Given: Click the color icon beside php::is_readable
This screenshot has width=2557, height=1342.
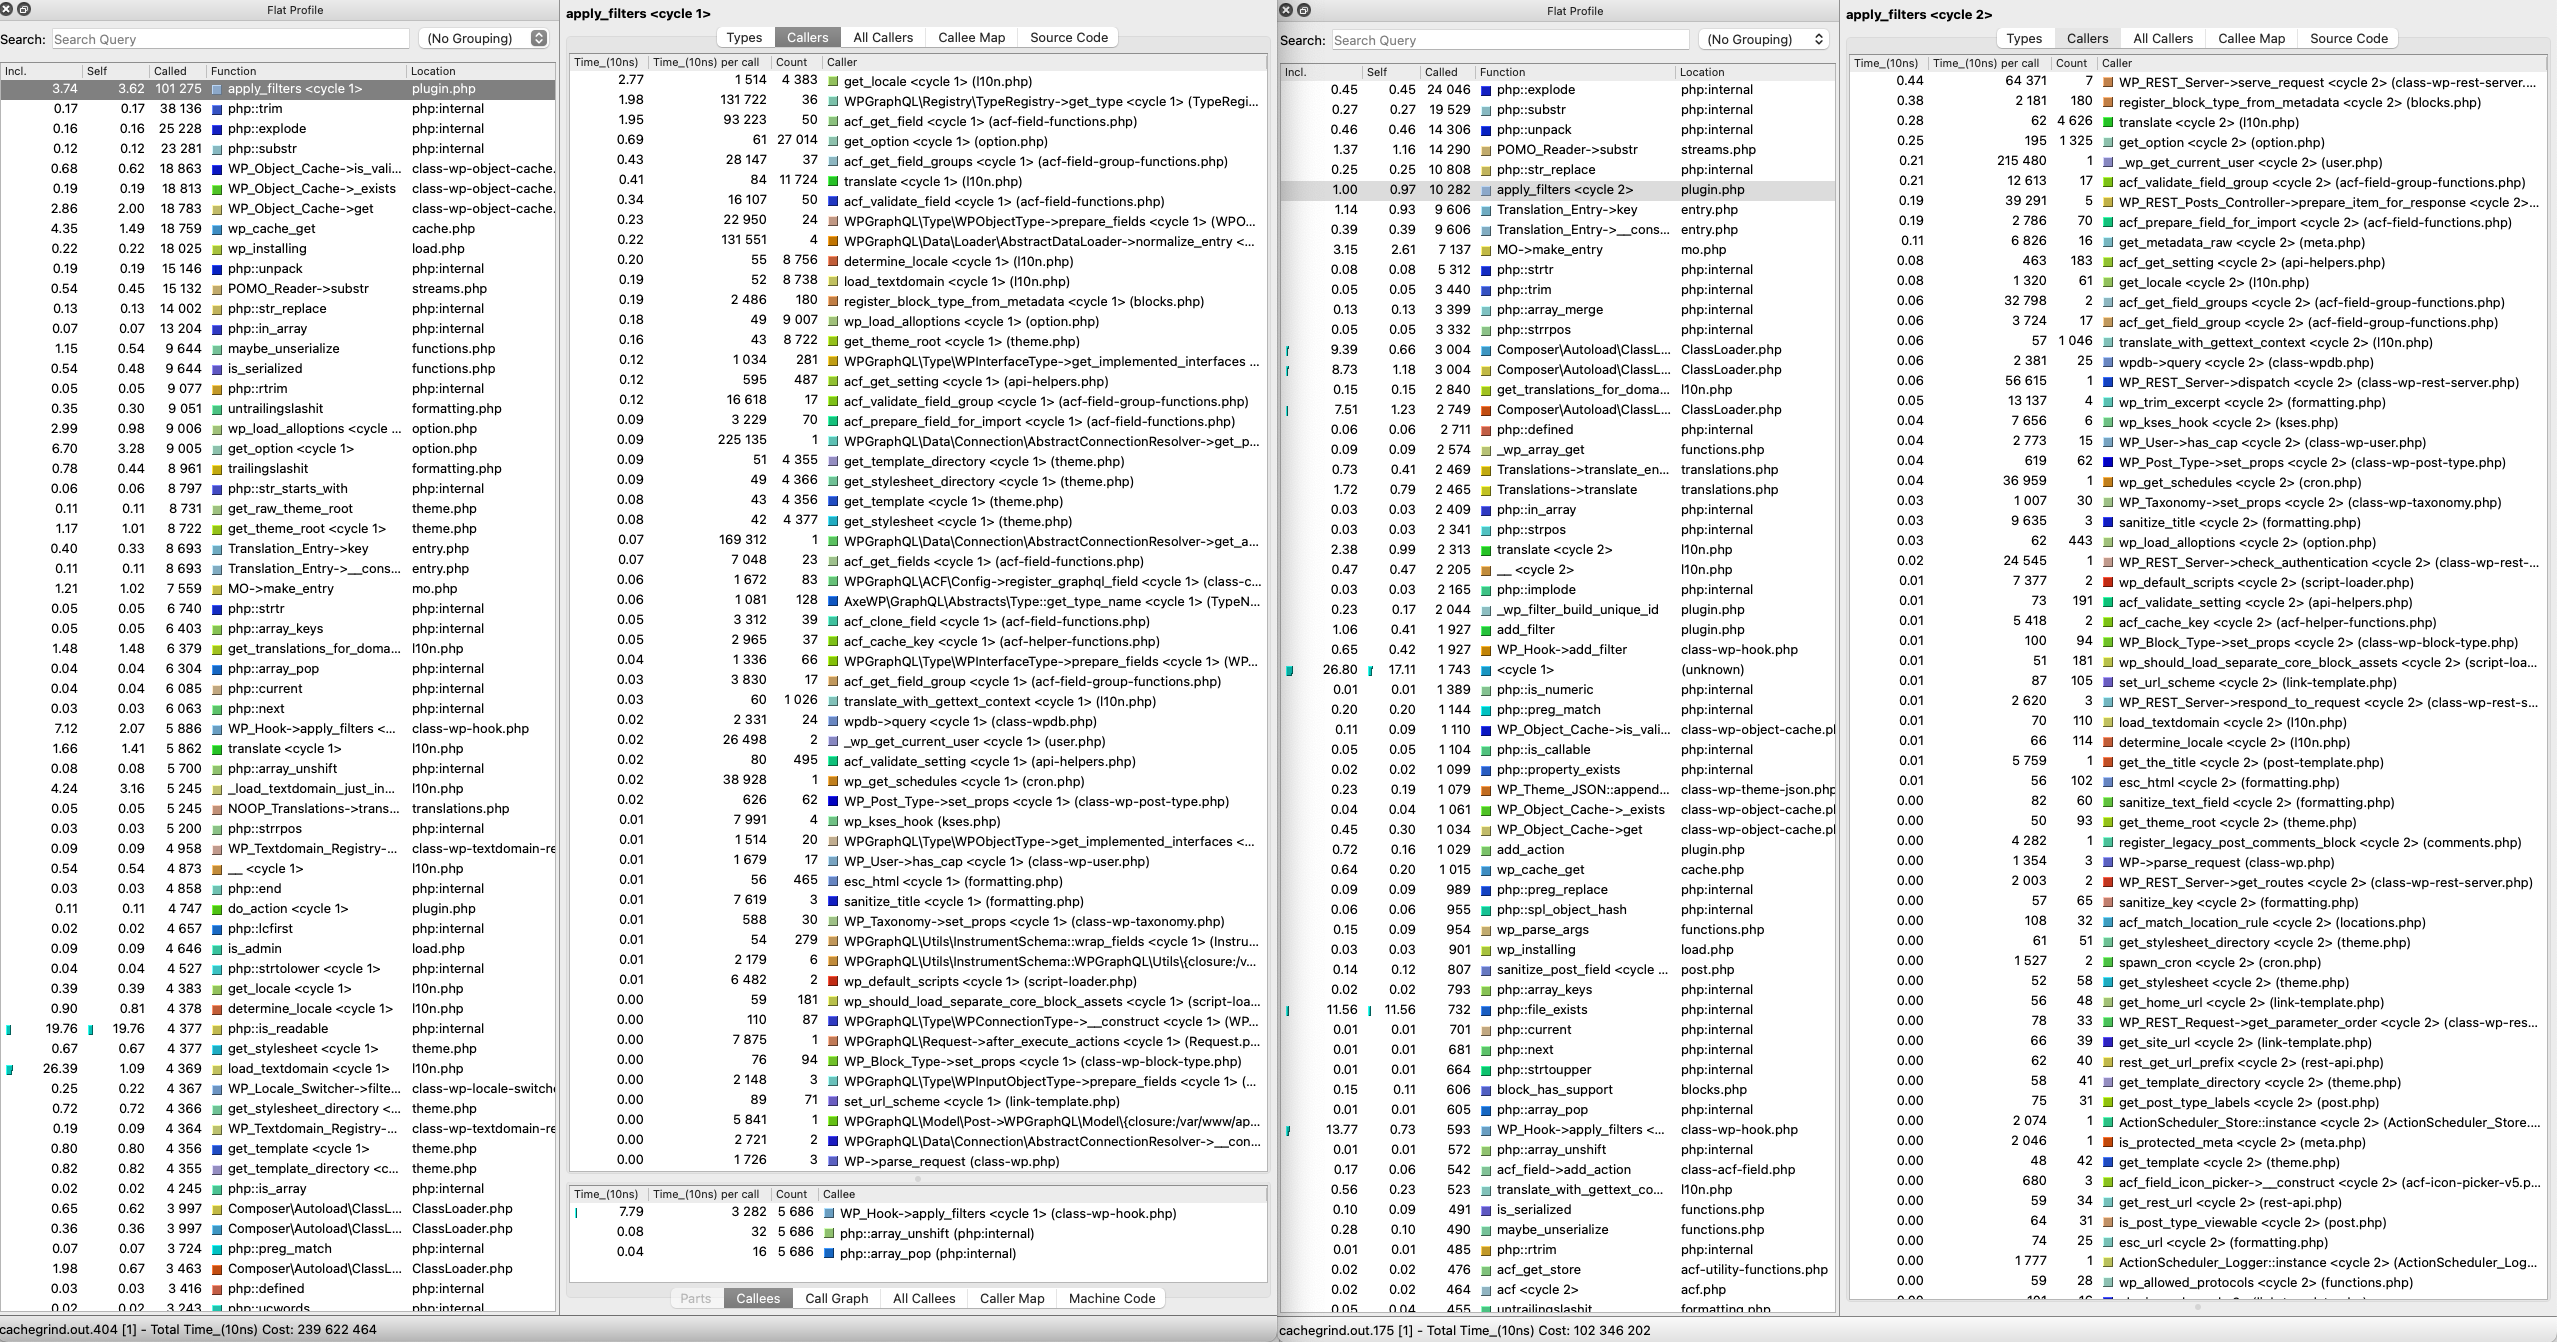Looking at the screenshot, I should [217, 1029].
